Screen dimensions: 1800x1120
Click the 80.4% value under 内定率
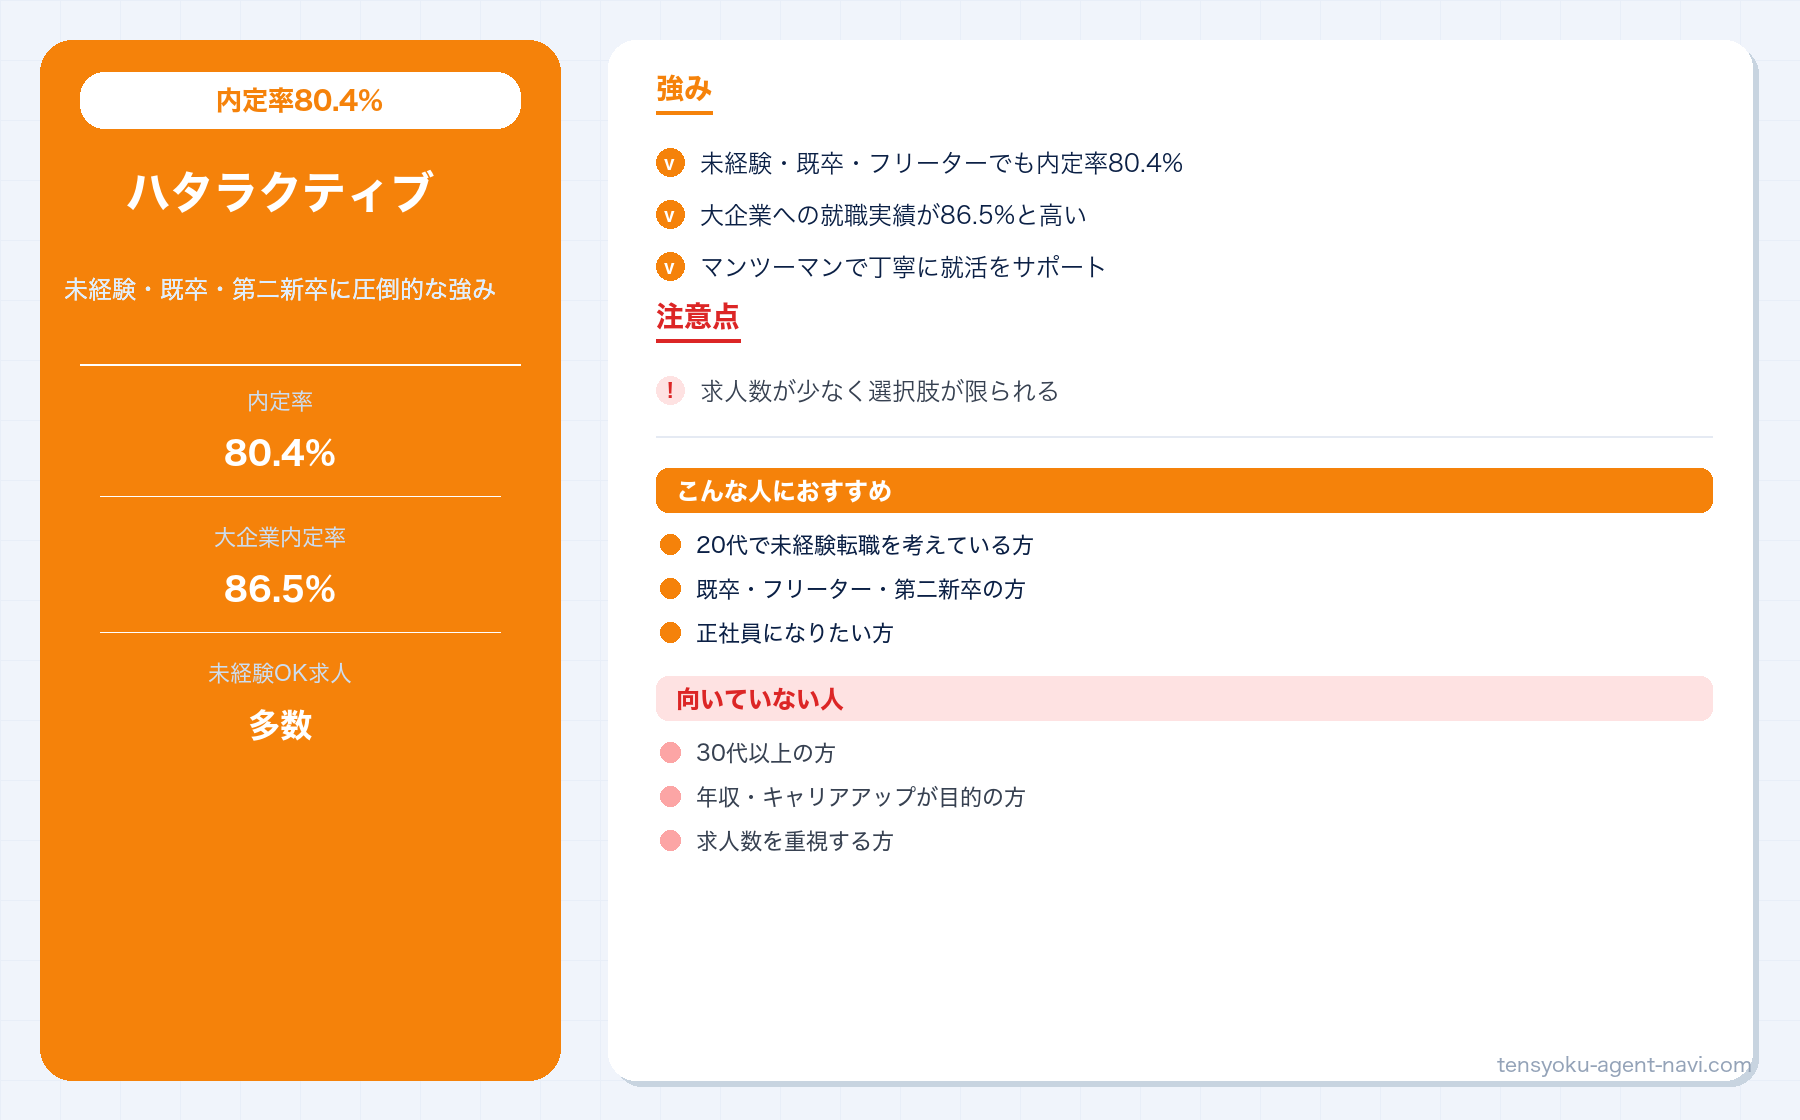click(x=280, y=453)
